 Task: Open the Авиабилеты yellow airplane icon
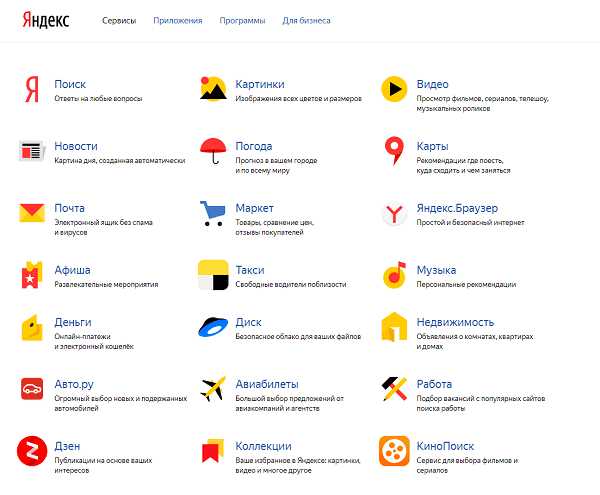click(213, 389)
